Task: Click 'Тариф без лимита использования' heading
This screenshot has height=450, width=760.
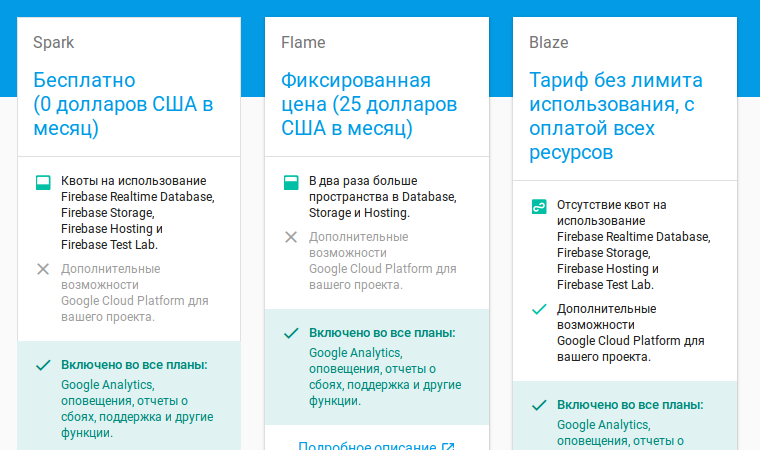Action: 616,116
